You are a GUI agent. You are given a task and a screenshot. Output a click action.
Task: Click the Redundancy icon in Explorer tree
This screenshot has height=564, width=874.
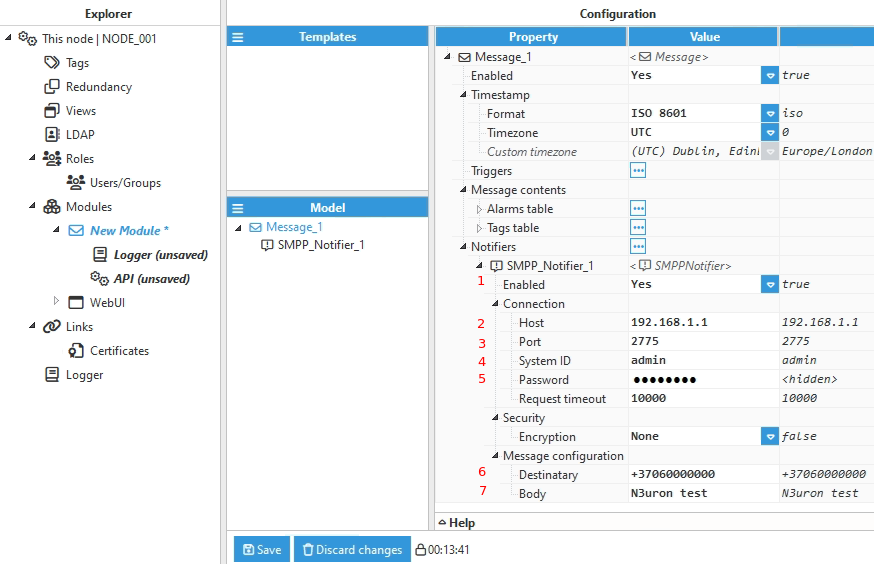(52, 87)
